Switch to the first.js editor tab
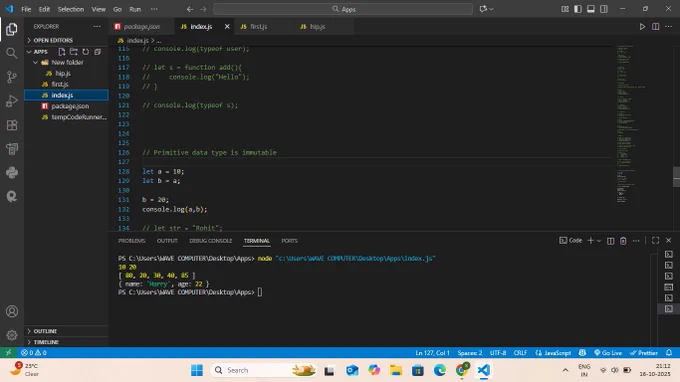This screenshot has height=382, width=680. (258, 27)
